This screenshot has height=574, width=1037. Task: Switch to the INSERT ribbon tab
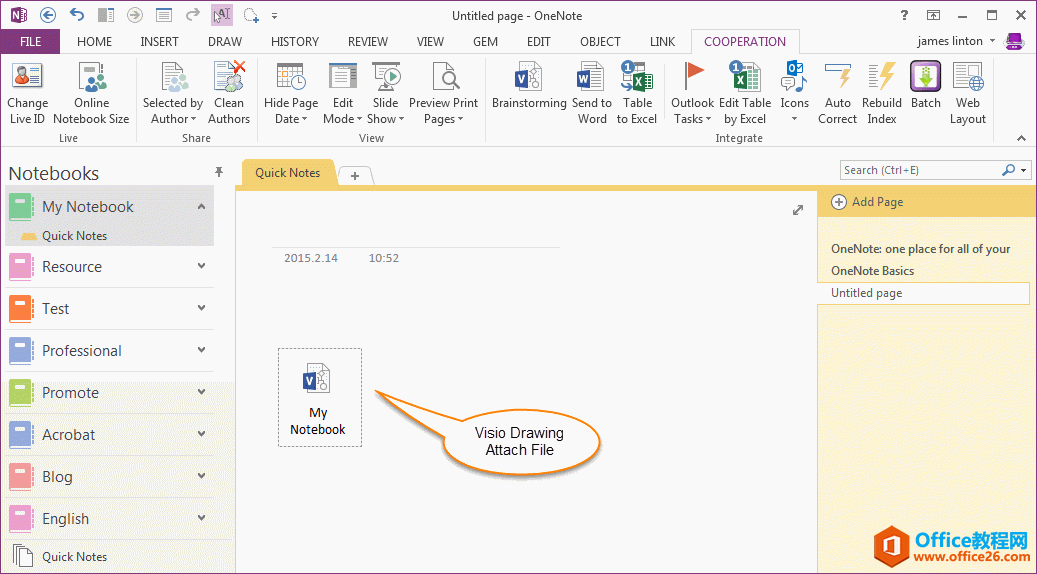tap(159, 42)
